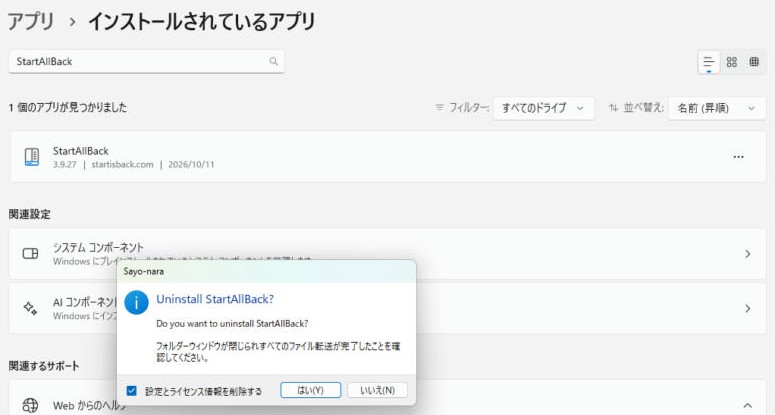775x415 pixels.
Task: Switch to table view layout
Action: pyautogui.click(x=754, y=62)
